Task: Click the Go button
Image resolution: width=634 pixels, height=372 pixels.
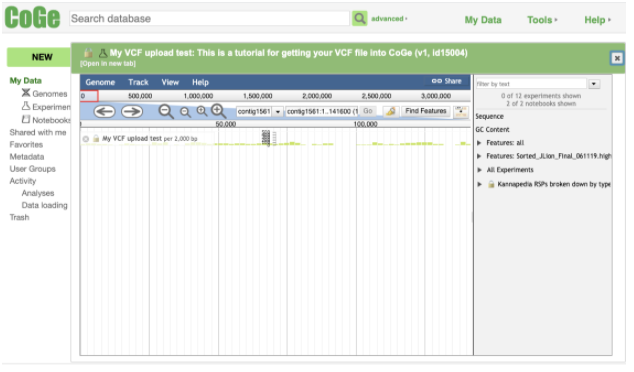Action: pyautogui.click(x=368, y=111)
